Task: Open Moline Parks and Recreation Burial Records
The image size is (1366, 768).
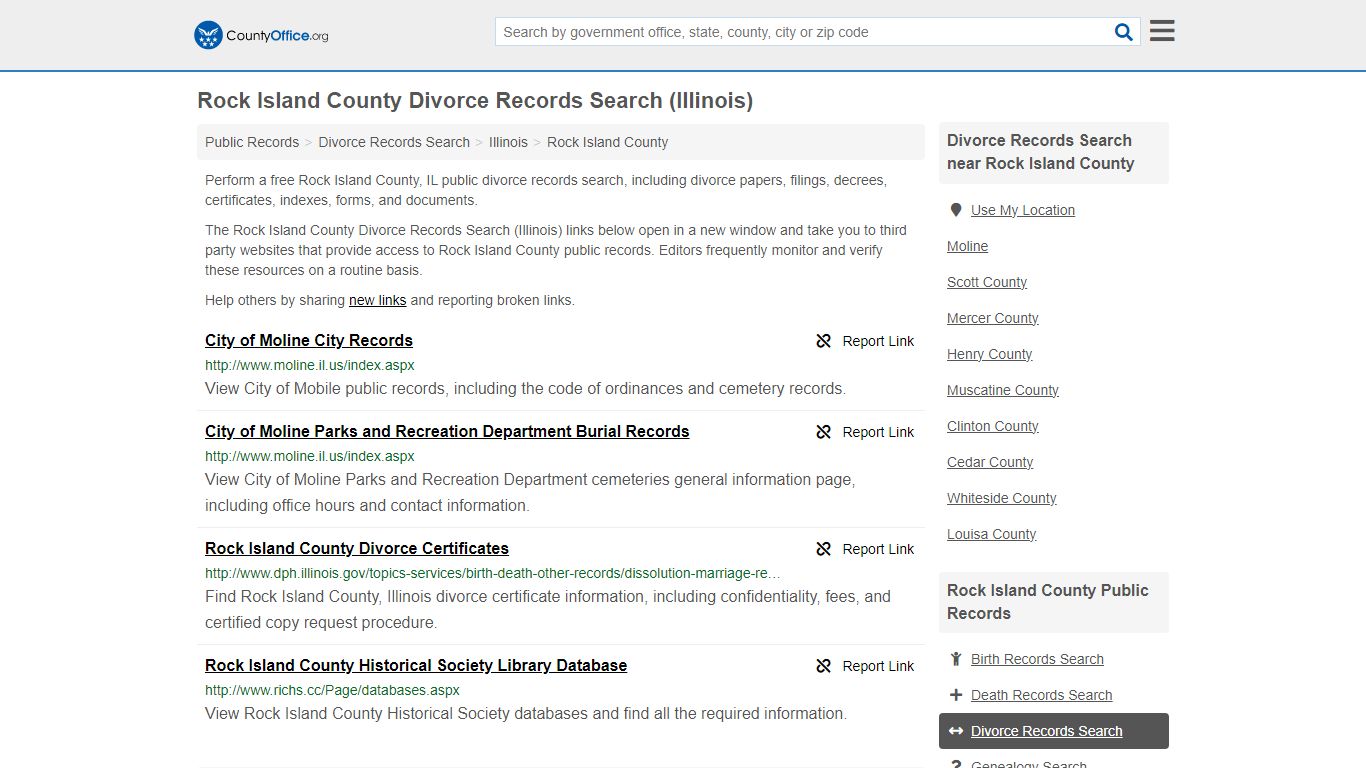Action: [x=447, y=431]
